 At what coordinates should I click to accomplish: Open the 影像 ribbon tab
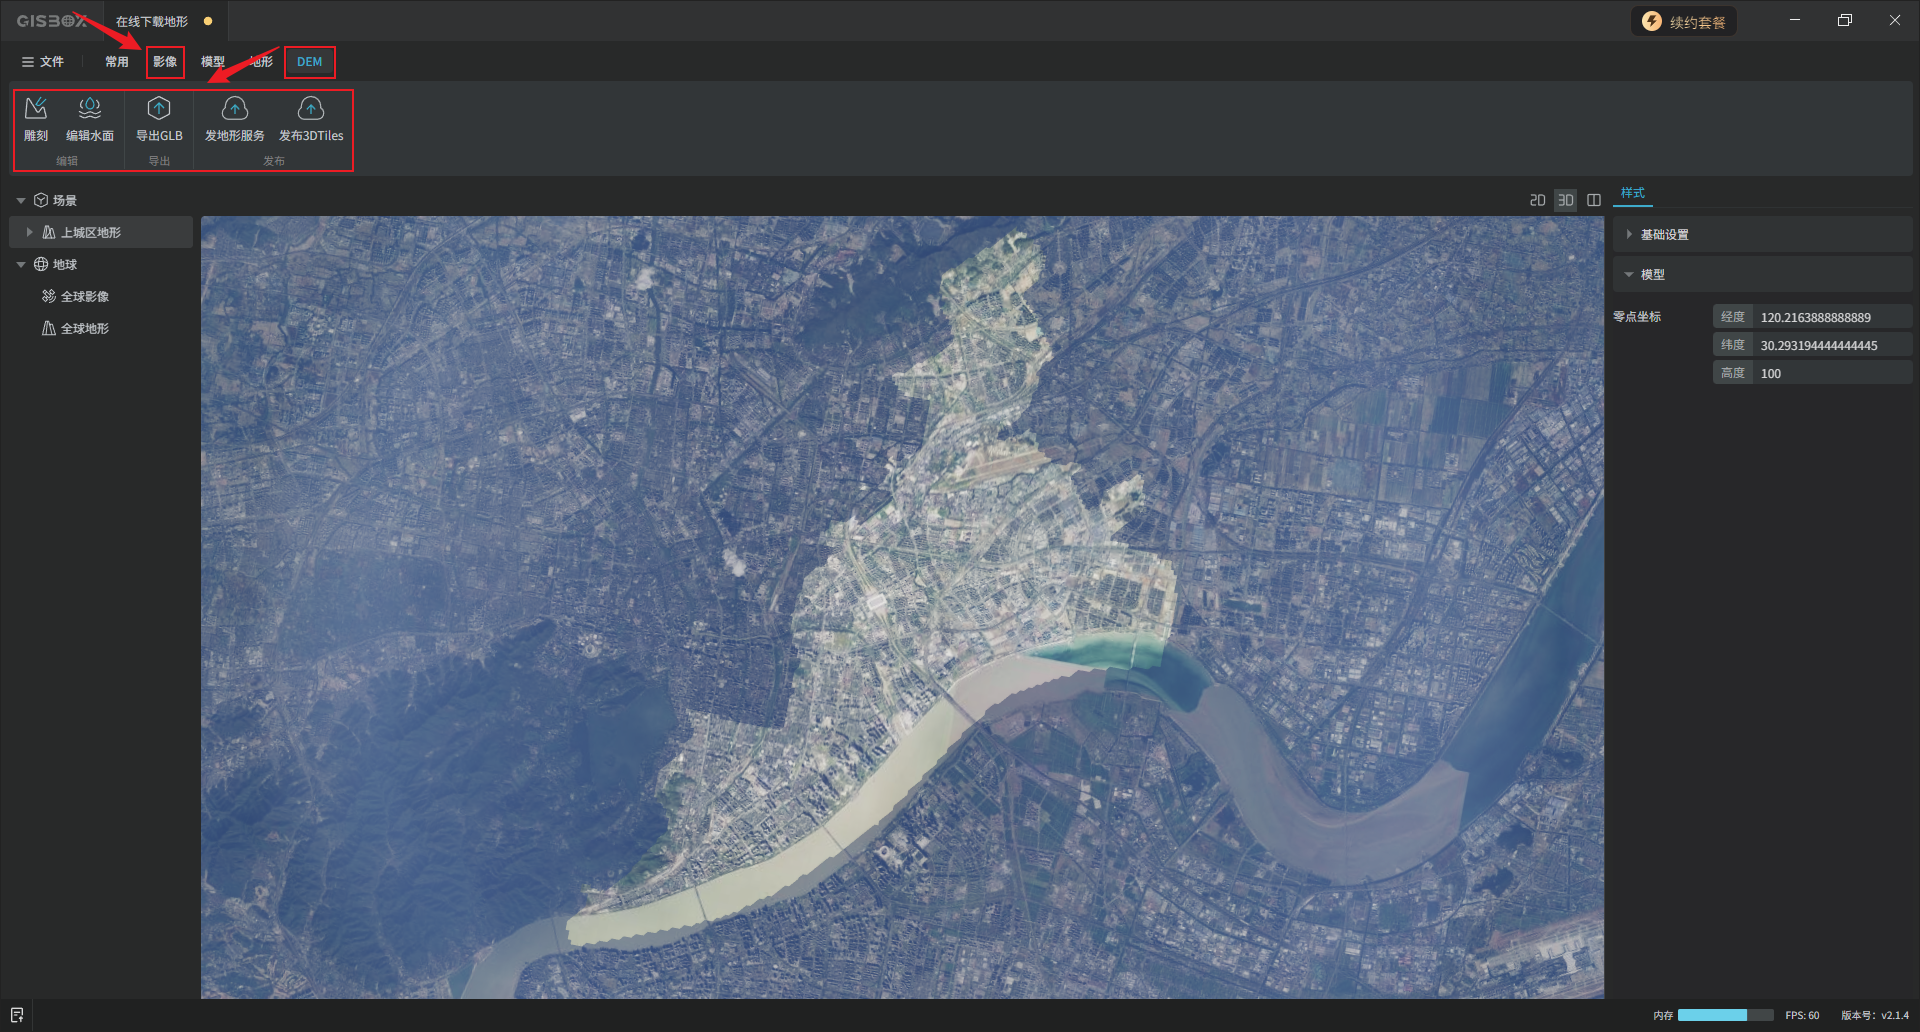click(165, 62)
